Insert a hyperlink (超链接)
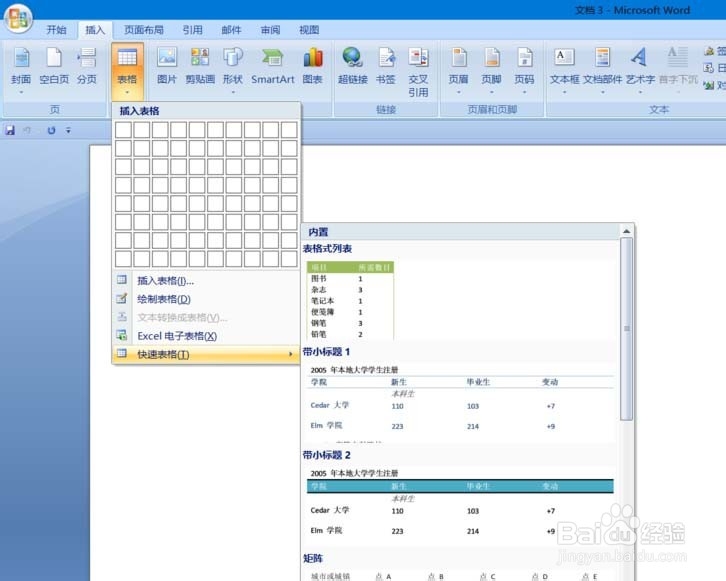The height and width of the screenshot is (581, 726). [352, 69]
